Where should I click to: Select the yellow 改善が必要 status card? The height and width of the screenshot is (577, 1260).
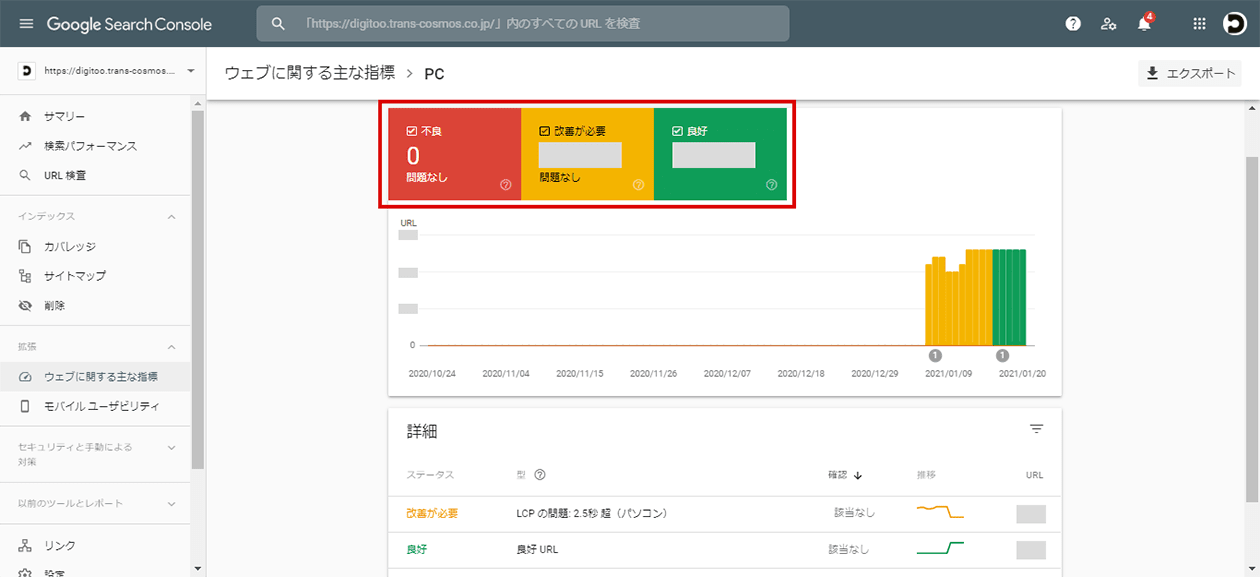coord(587,154)
